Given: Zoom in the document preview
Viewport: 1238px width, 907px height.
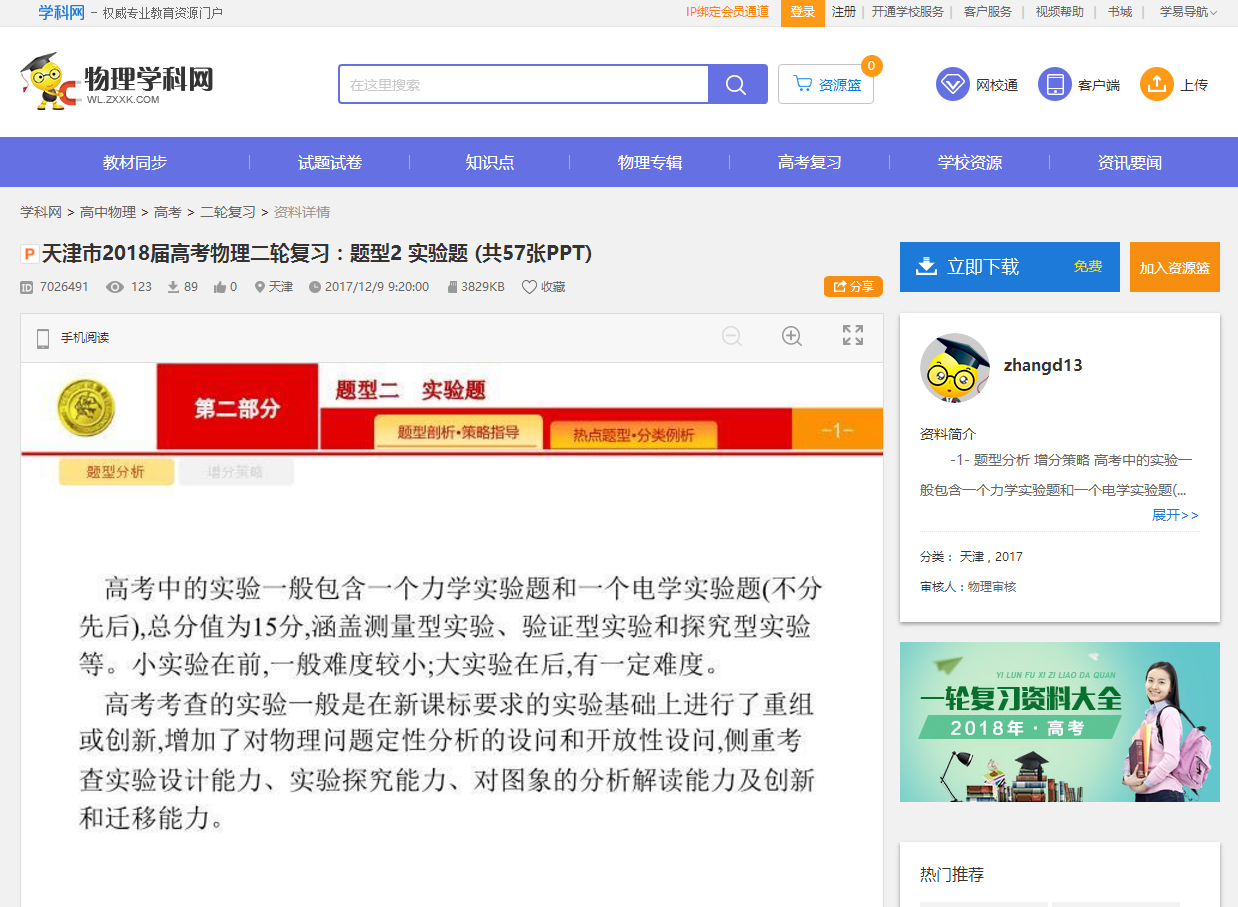Looking at the screenshot, I should click(792, 337).
